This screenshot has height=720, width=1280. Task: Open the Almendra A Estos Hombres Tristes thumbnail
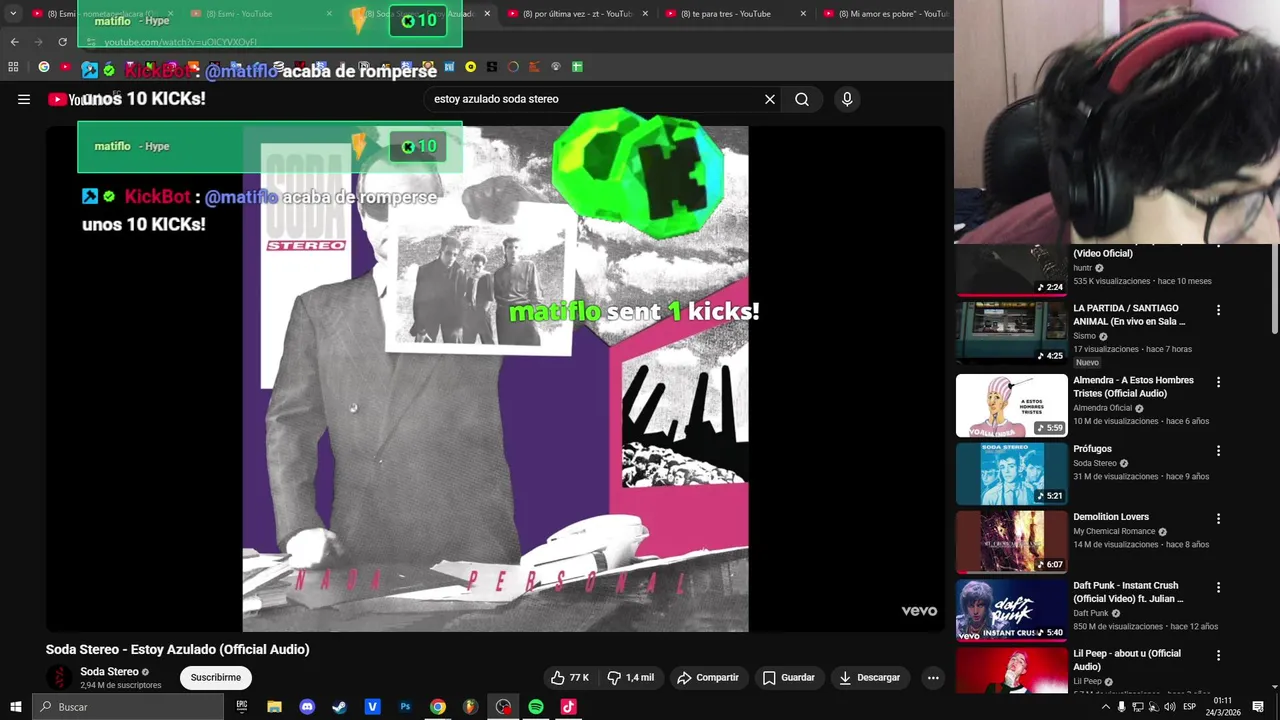click(1011, 406)
